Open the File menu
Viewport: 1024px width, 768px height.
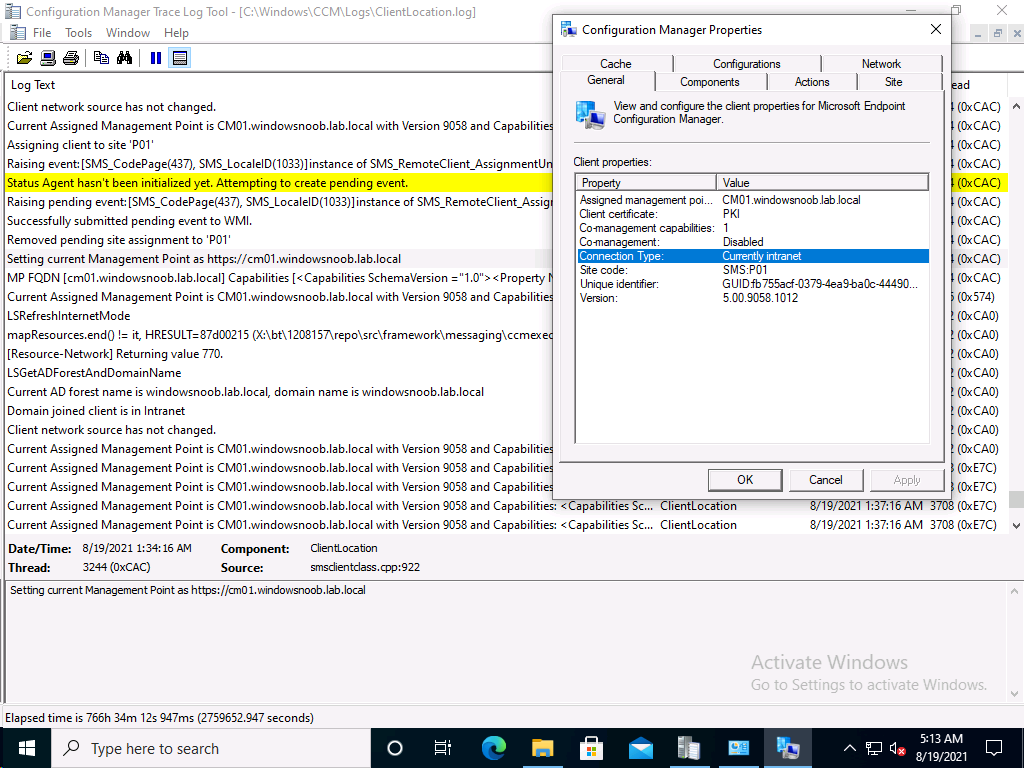(x=42, y=33)
